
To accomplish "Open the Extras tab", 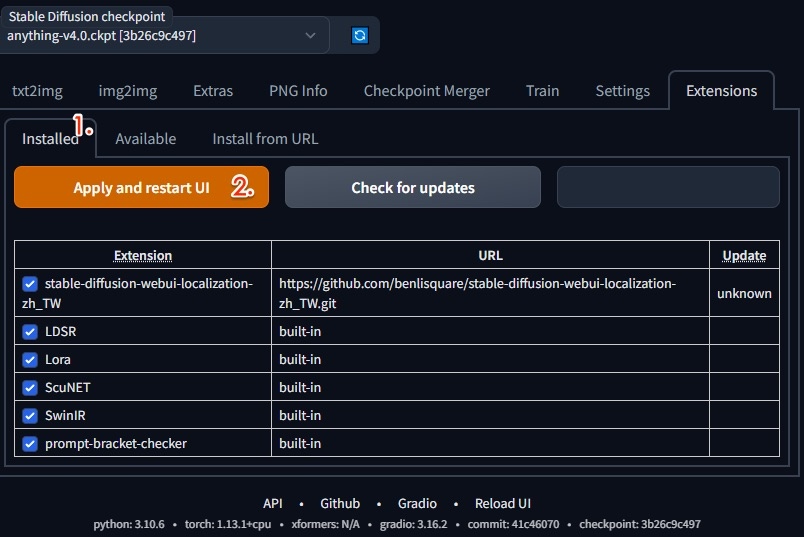I will click(213, 91).
